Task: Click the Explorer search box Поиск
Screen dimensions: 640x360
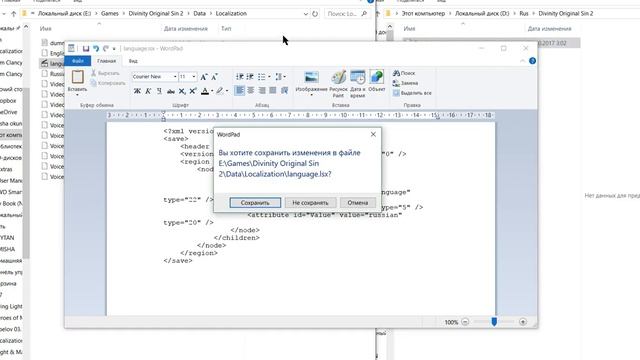Action: click(347, 13)
